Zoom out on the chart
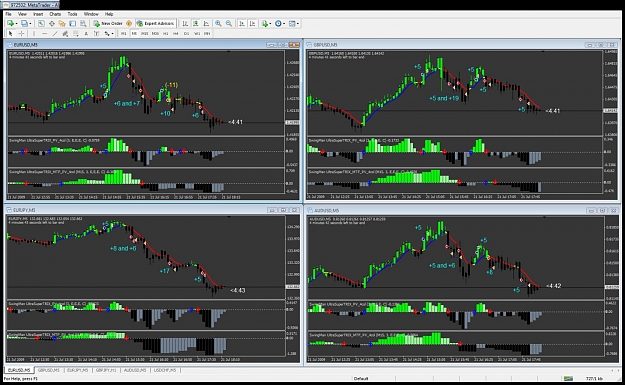This screenshot has width=625, height=385. tap(228, 24)
